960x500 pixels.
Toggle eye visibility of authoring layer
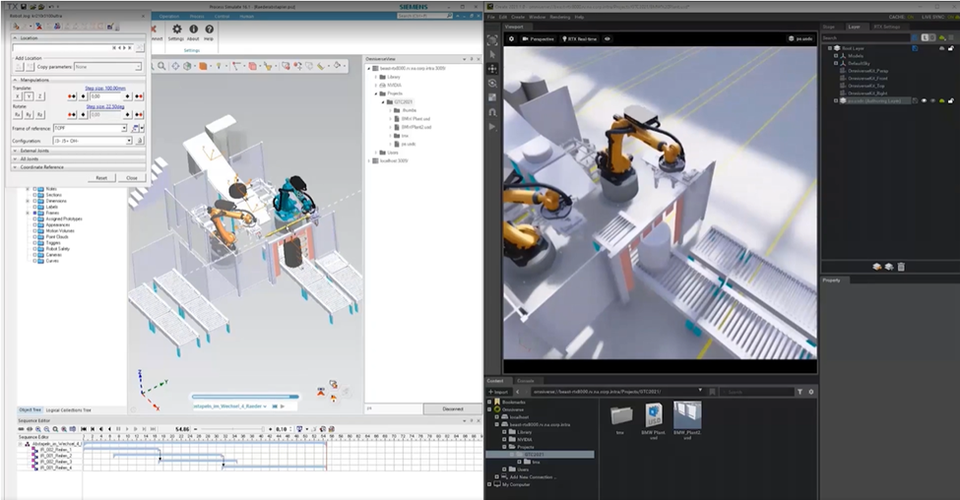point(924,101)
